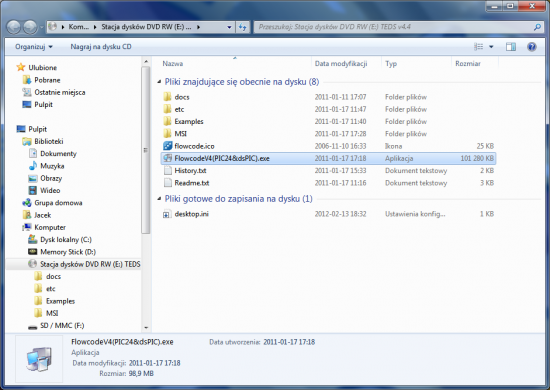
Task: Expand address bar history dropdown
Action: (x=229, y=27)
